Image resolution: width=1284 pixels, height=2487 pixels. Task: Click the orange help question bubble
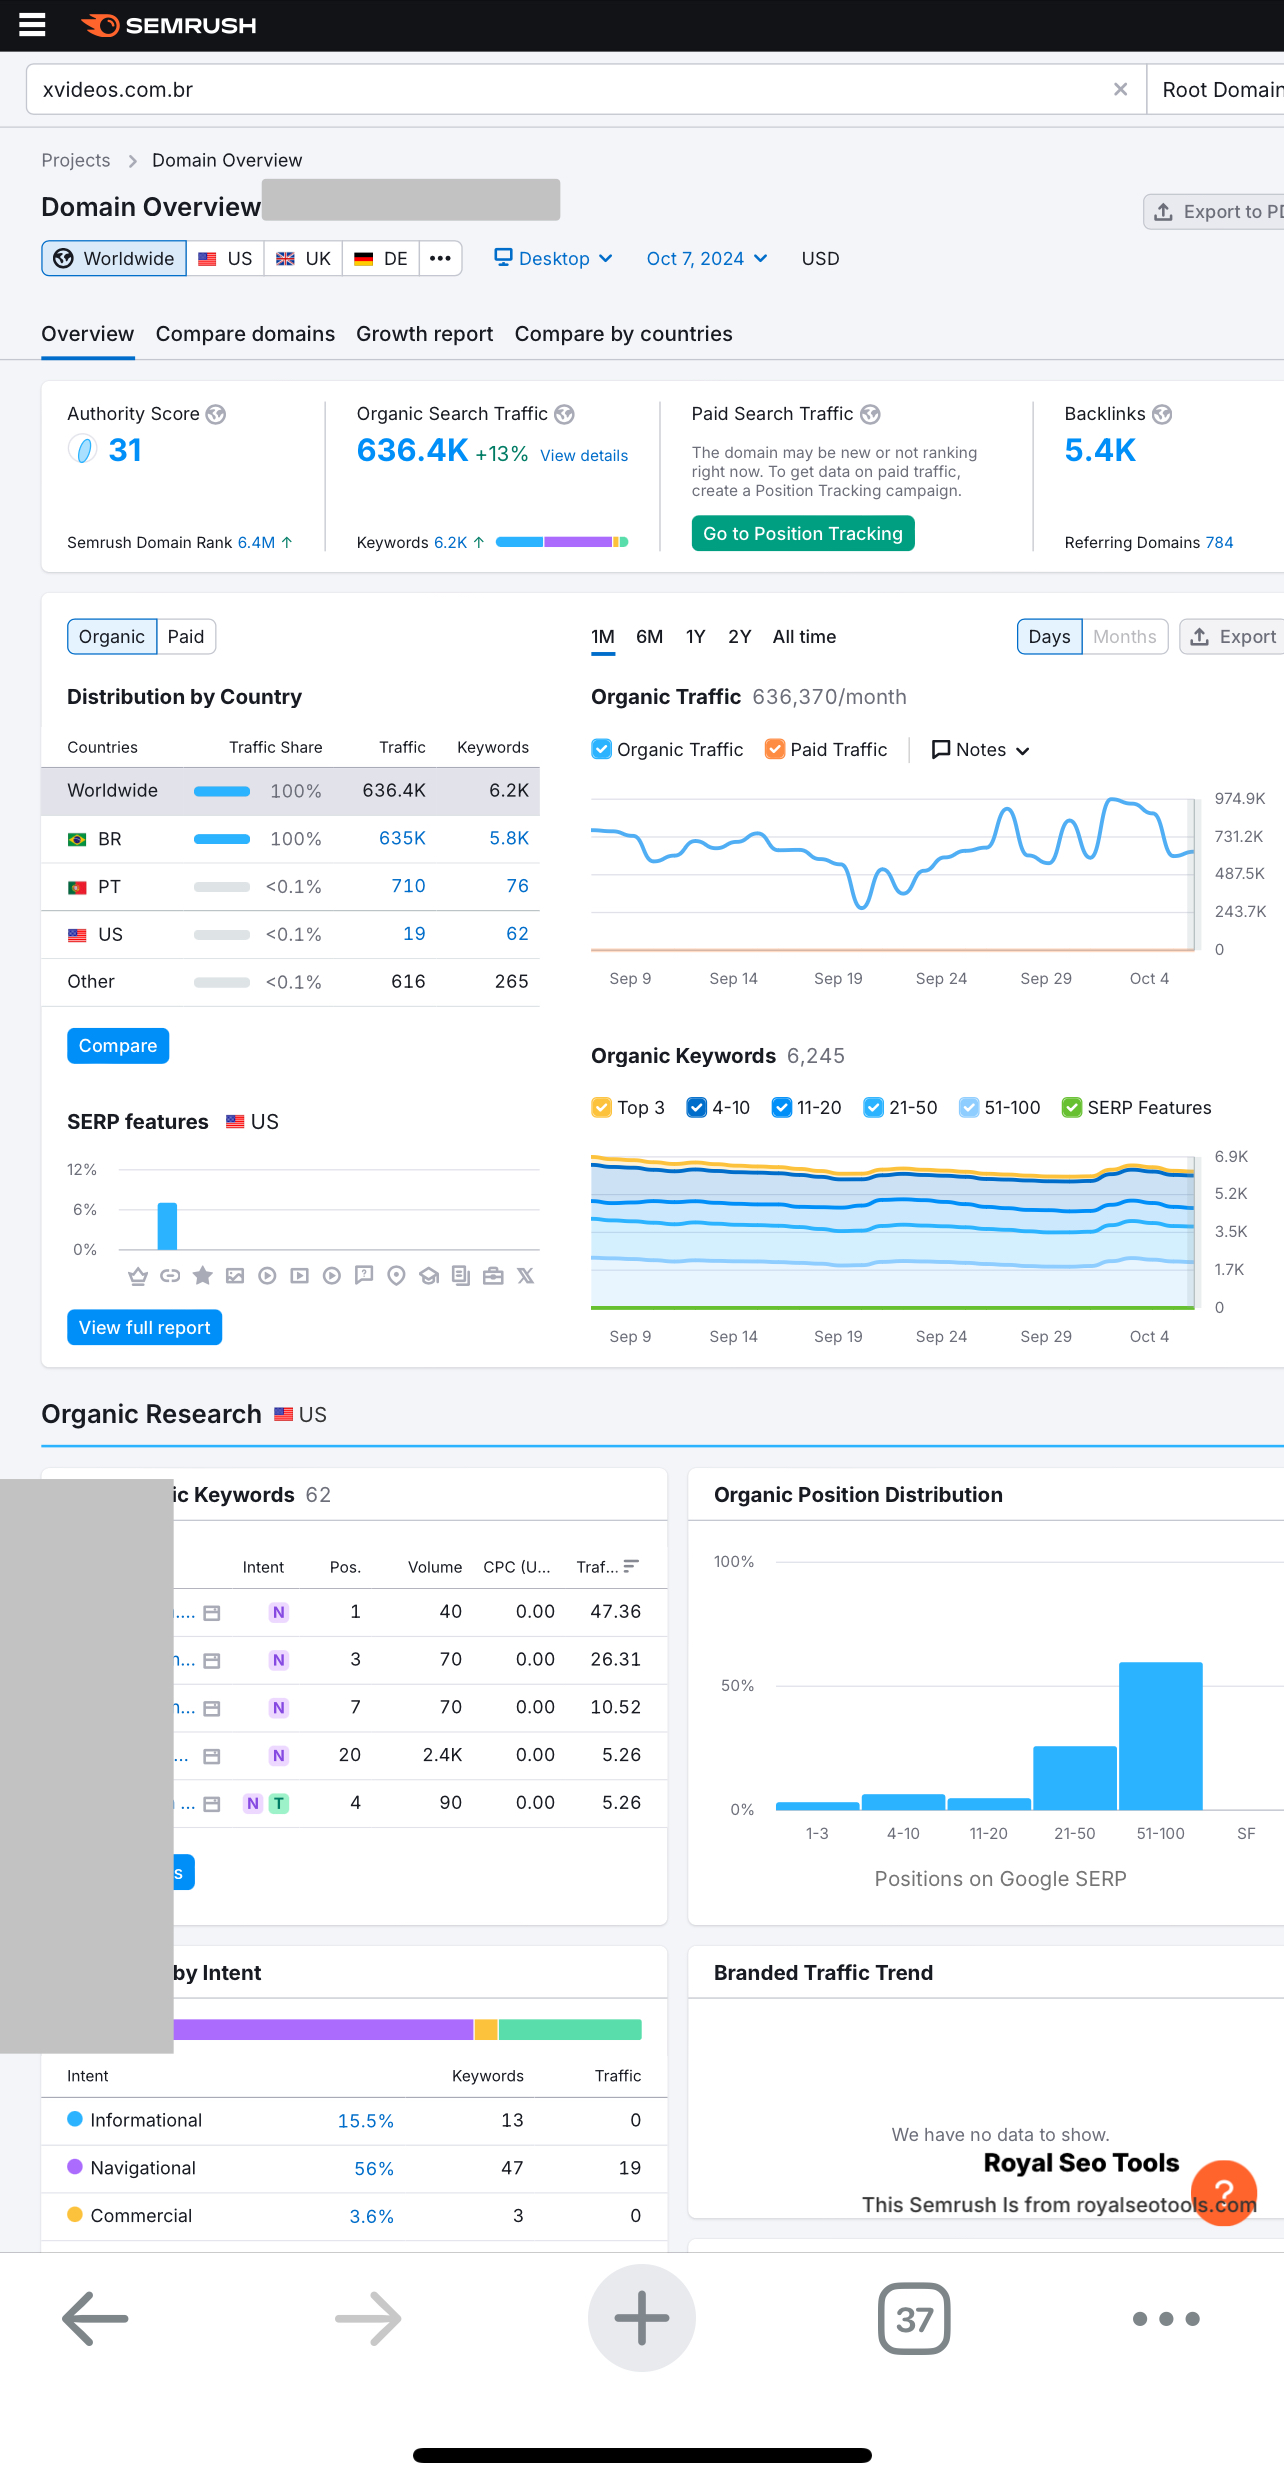click(1224, 2193)
